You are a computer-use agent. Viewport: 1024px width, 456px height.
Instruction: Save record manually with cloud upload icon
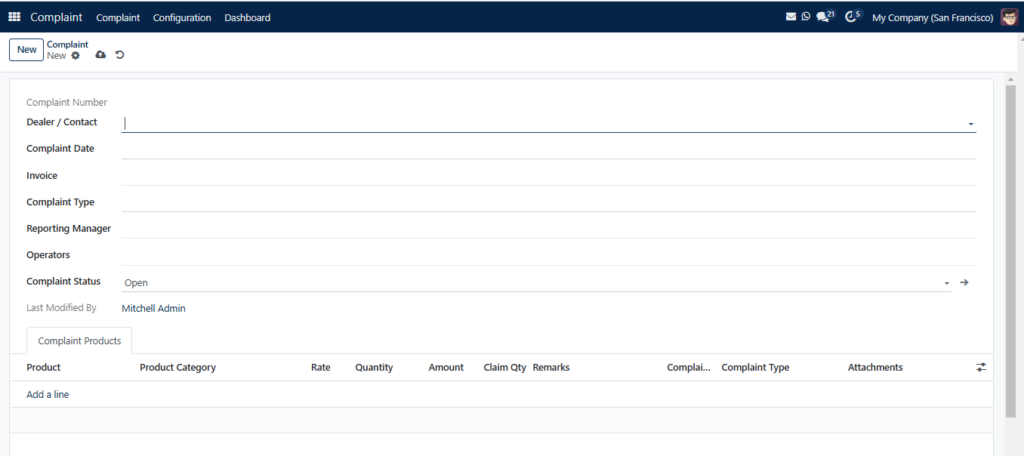[101, 55]
